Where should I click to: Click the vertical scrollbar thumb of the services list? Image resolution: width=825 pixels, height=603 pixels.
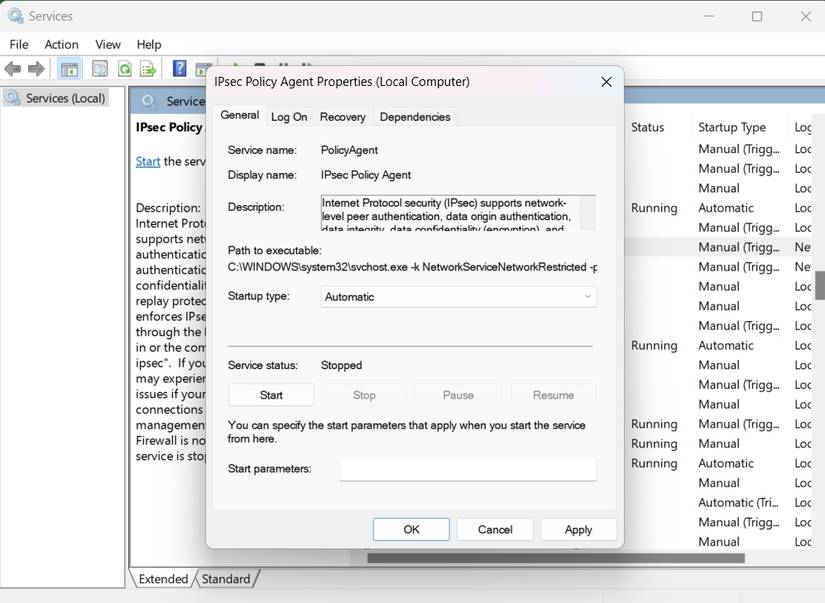(x=820, y=285)
